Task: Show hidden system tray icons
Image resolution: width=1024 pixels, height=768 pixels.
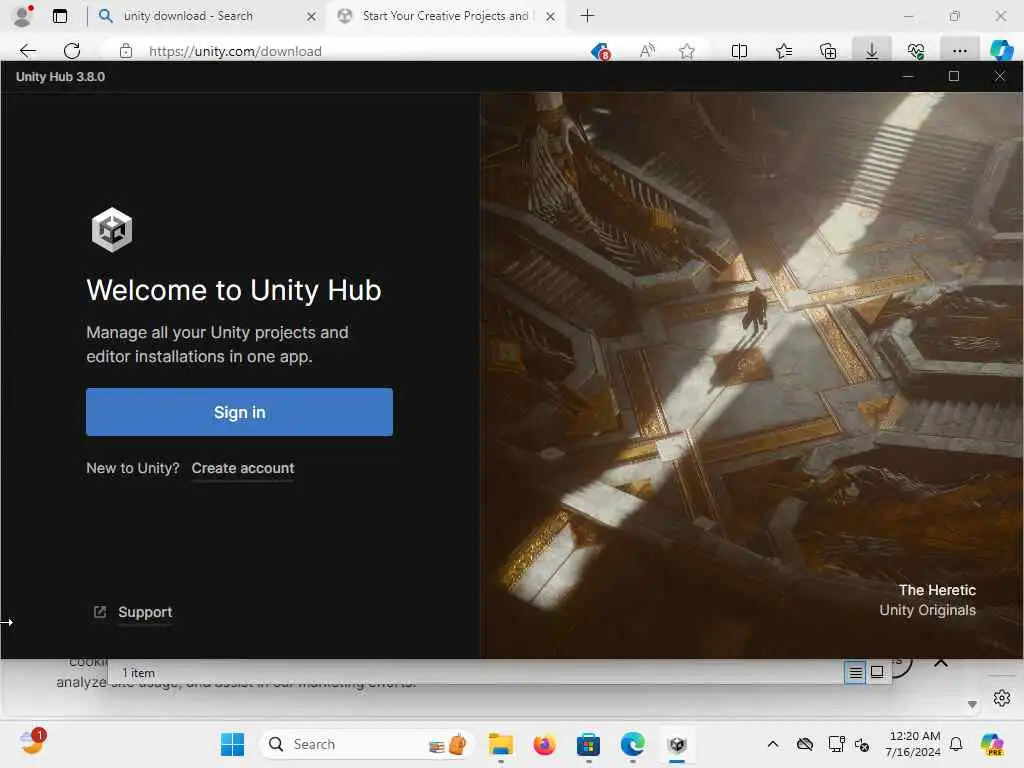Action: (773, 744)
